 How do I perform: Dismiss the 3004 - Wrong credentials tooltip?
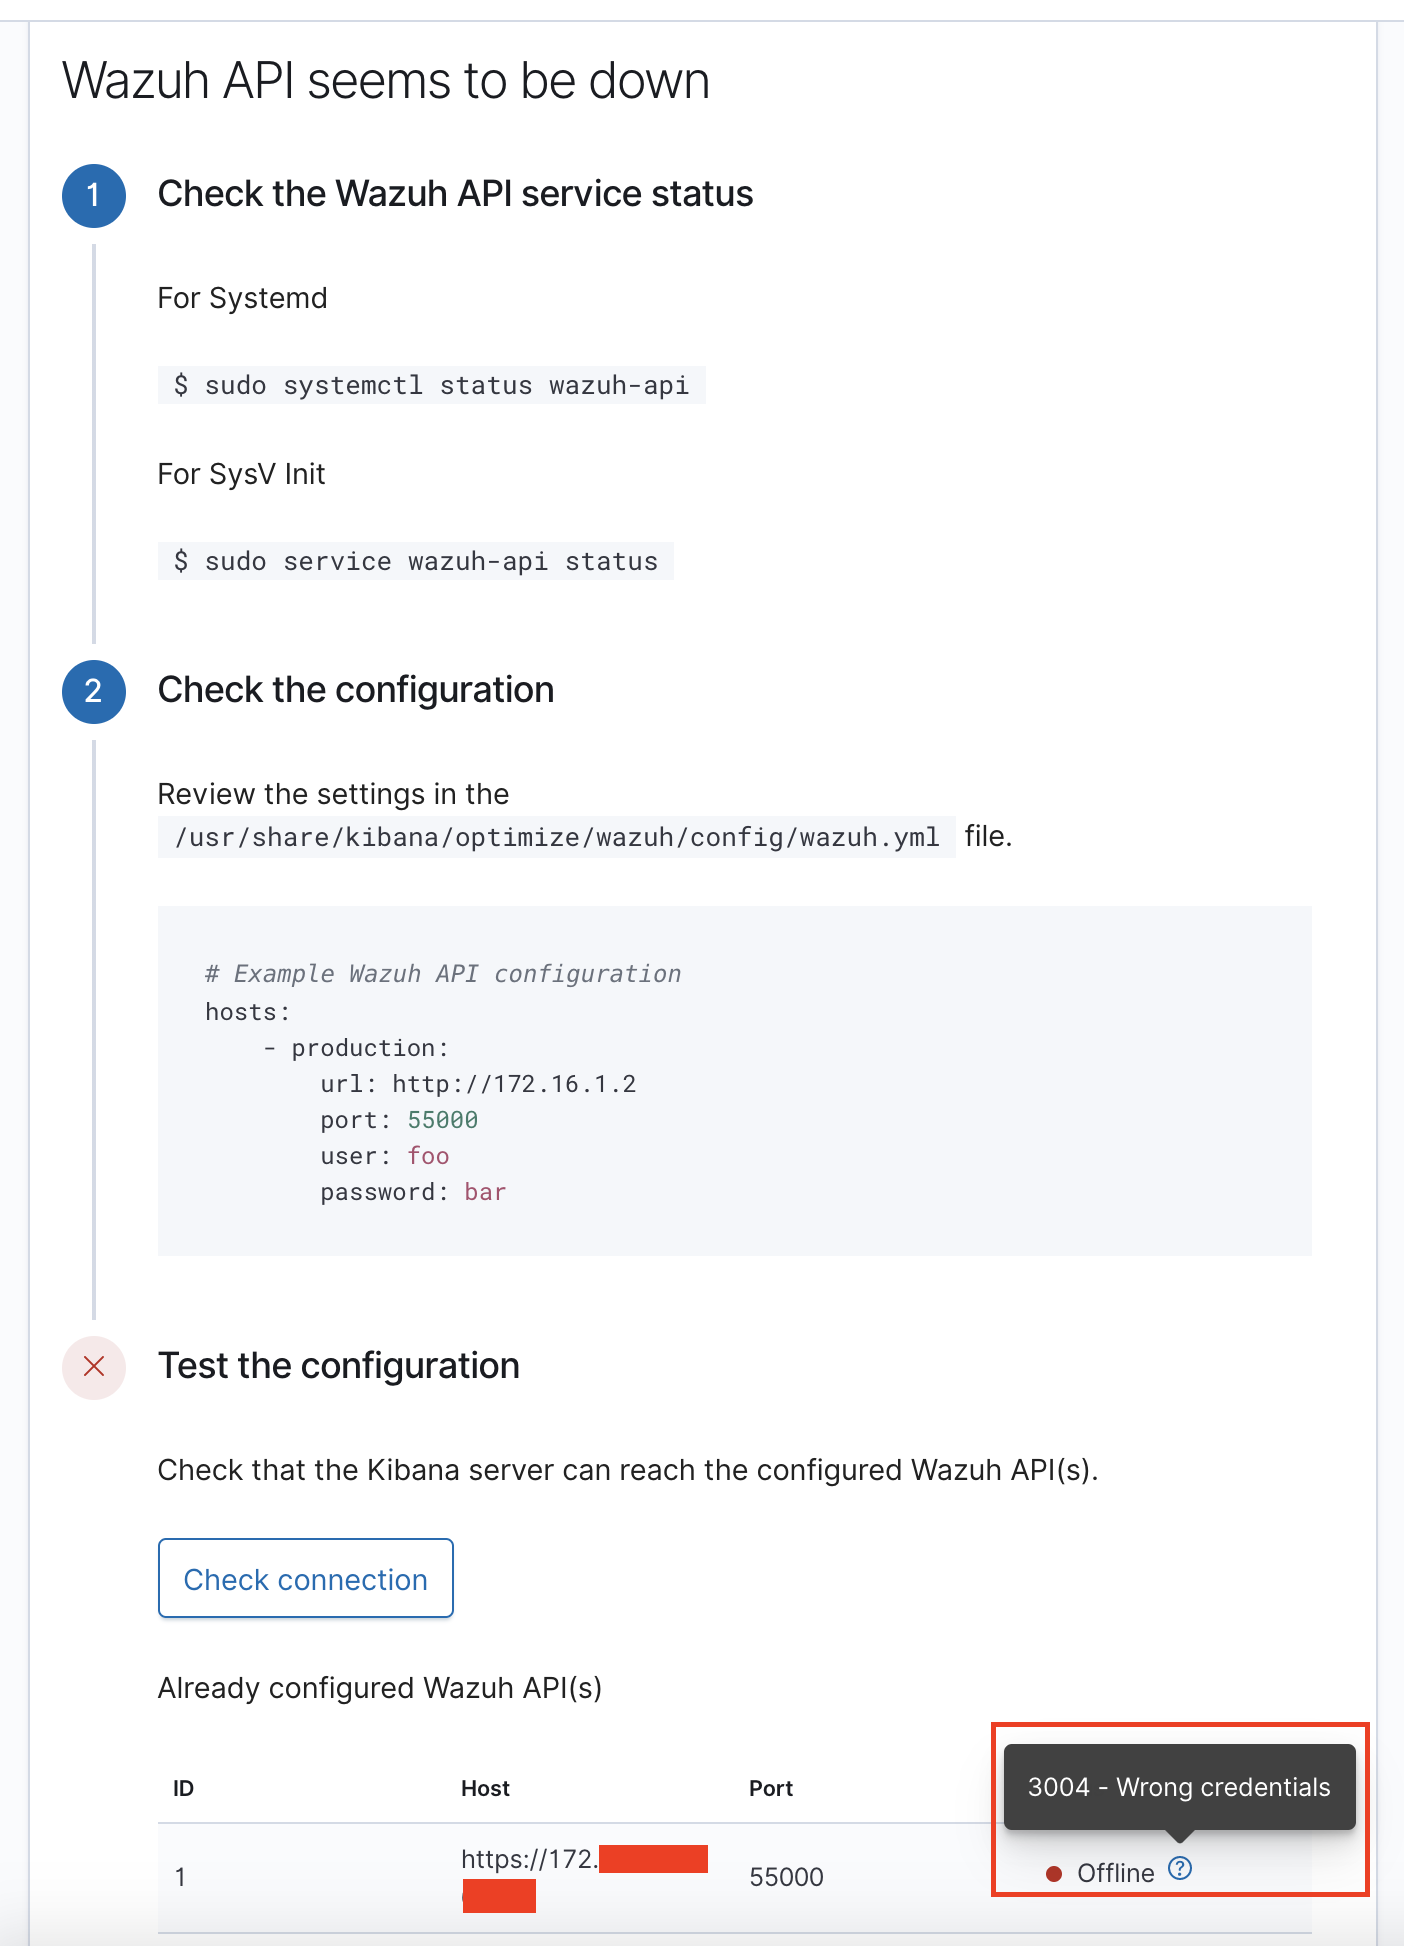pyautogui.click(x=1178, y=1787)
